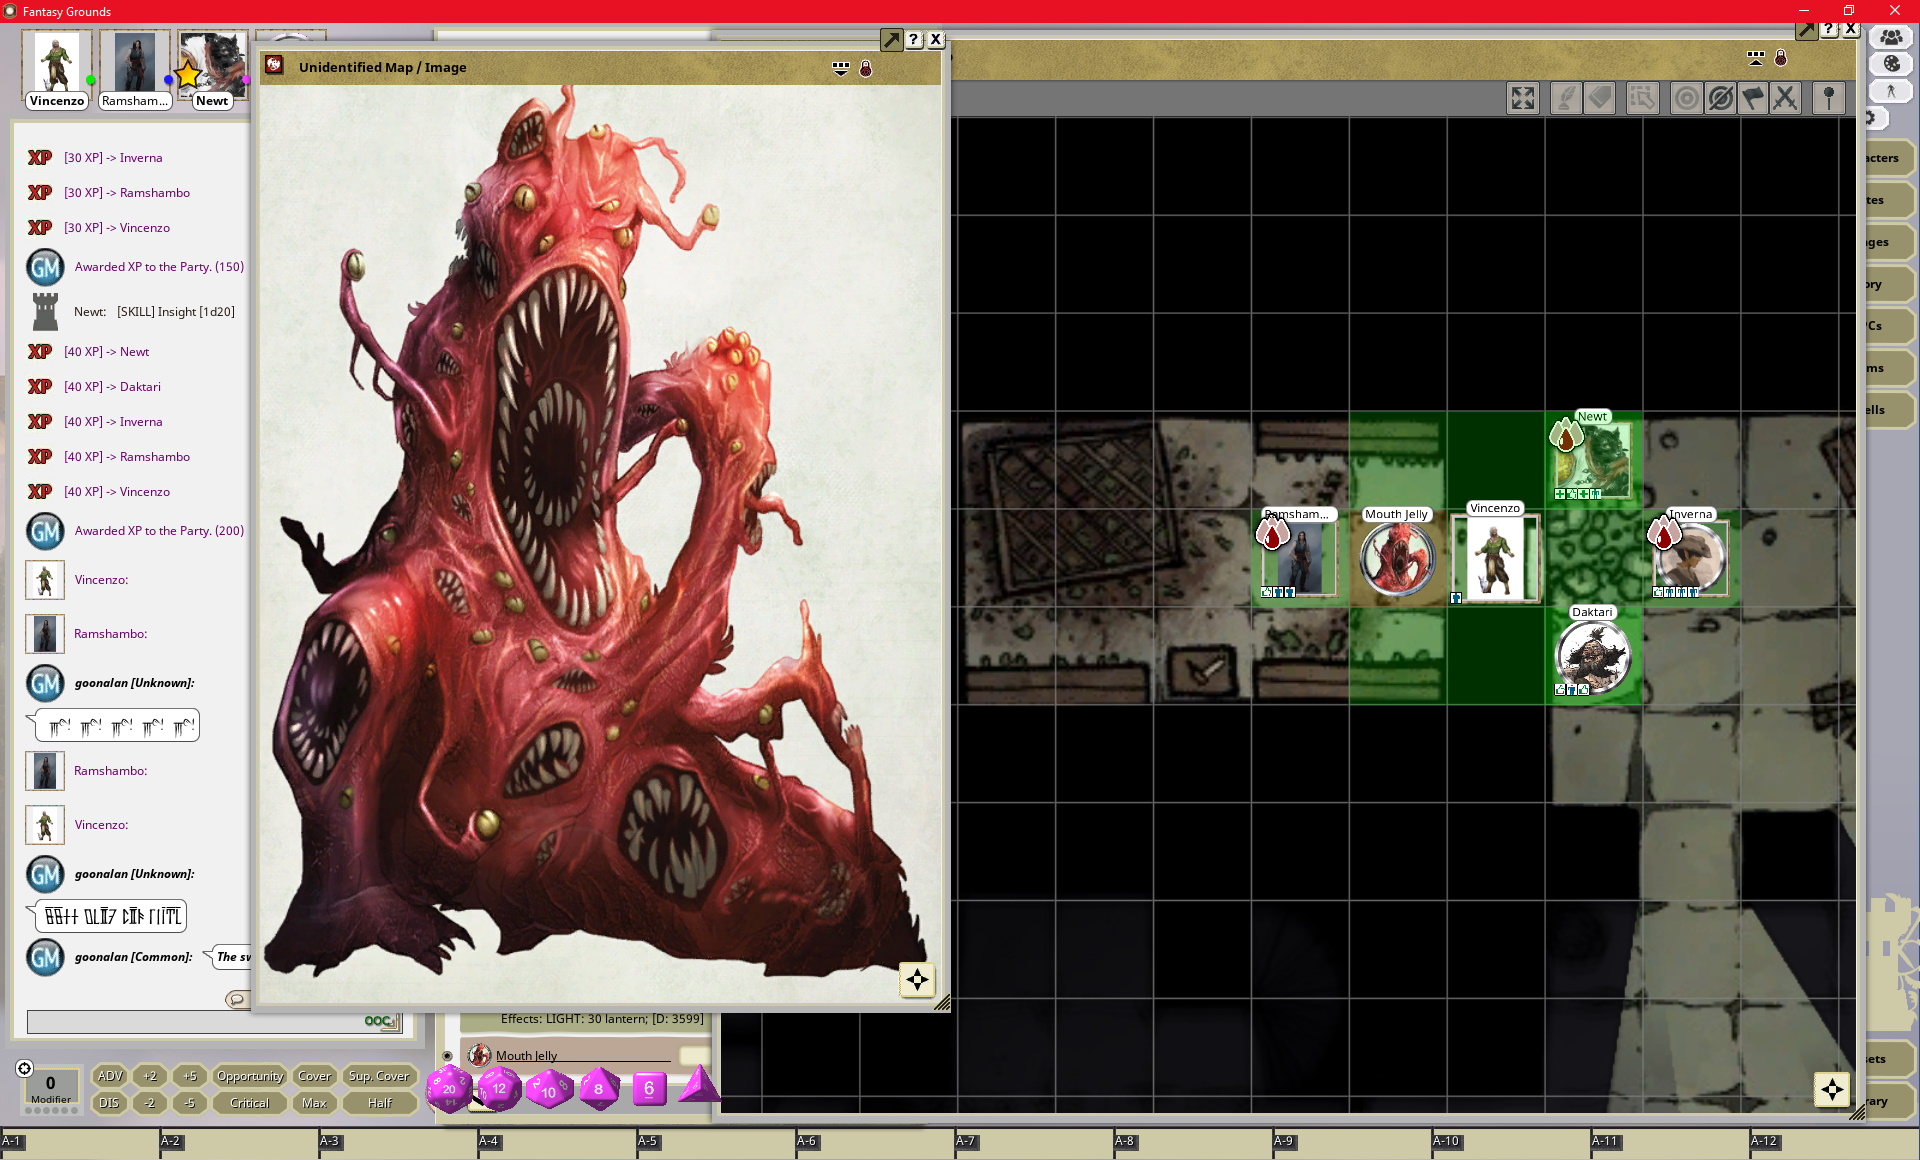
Task: Click the map window's compass move icon
Action: pos(1832,1090)
